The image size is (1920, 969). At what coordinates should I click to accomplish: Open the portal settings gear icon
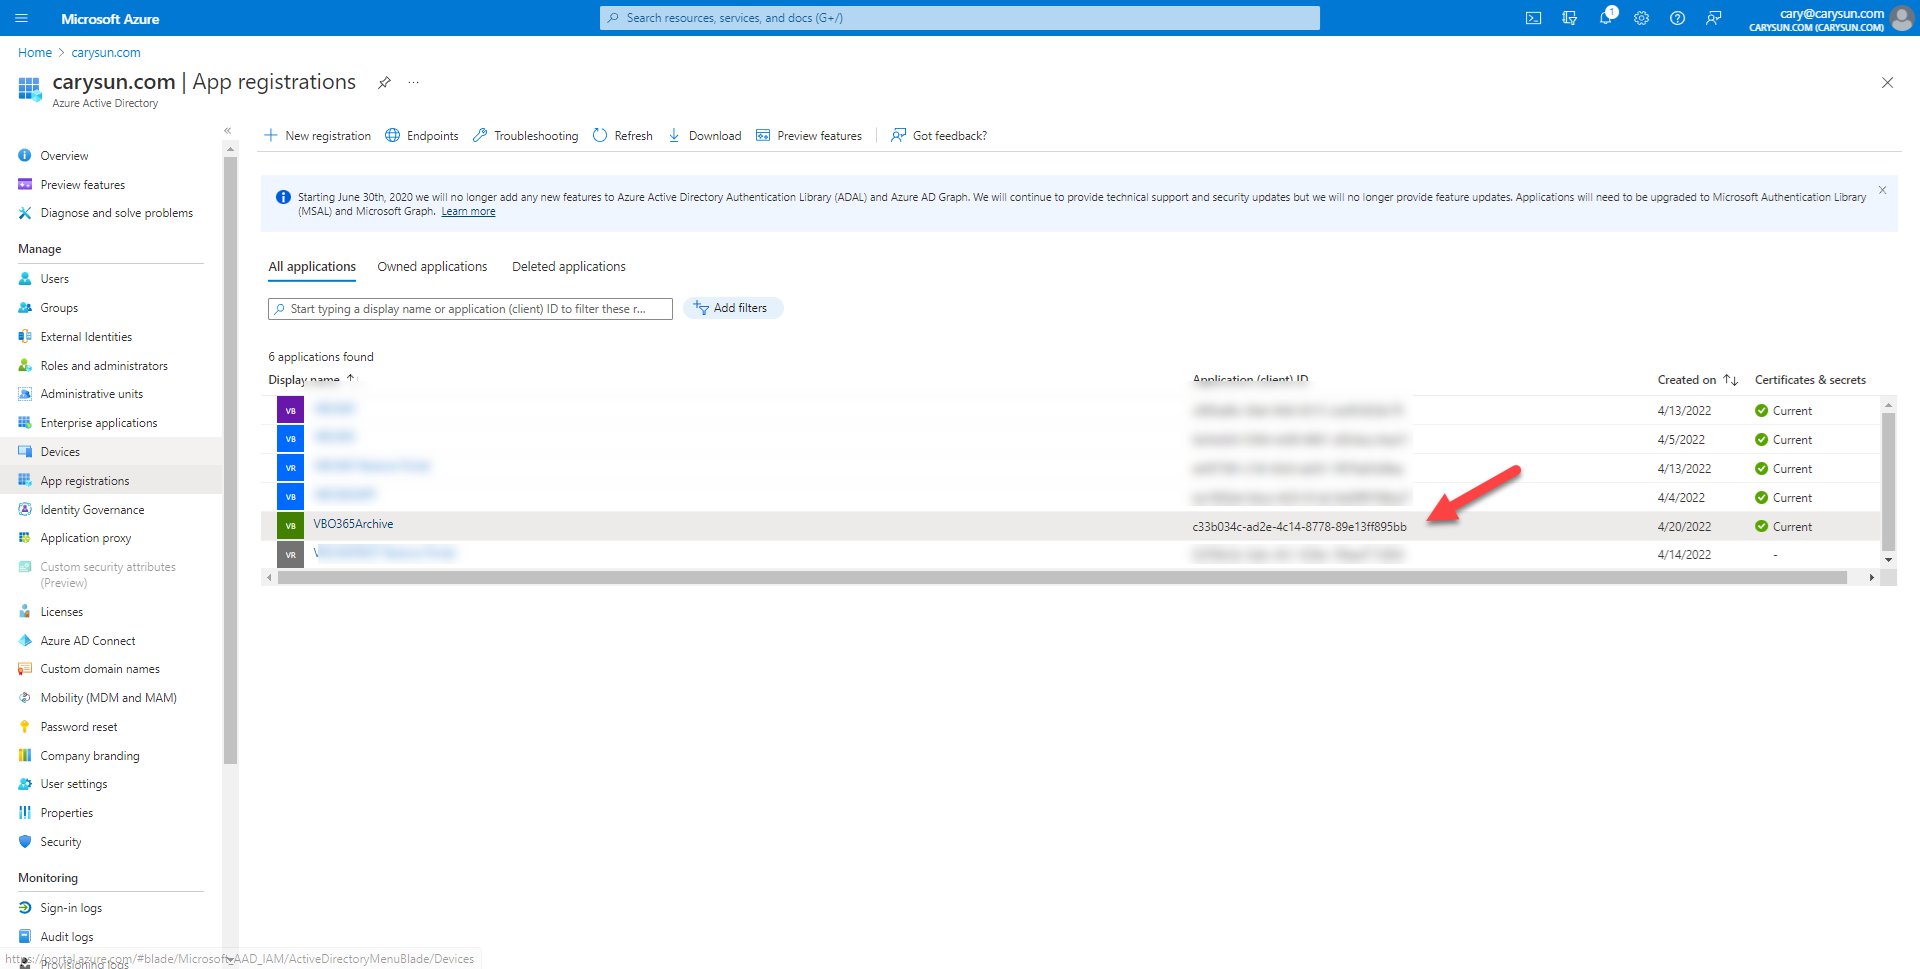[1641, 18]
